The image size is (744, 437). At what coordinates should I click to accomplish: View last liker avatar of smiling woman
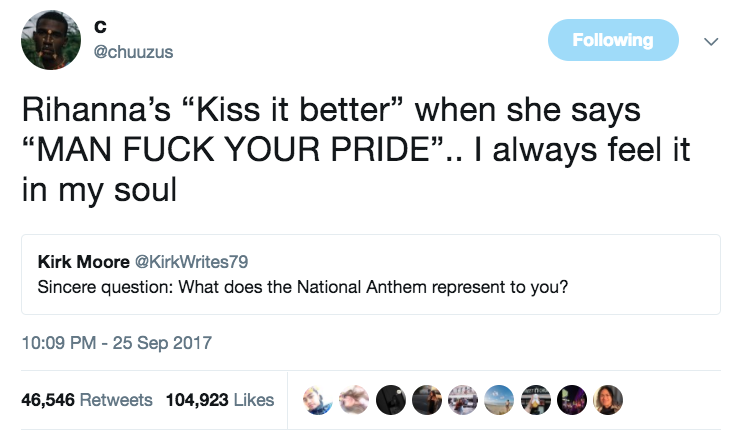point(608,400)
